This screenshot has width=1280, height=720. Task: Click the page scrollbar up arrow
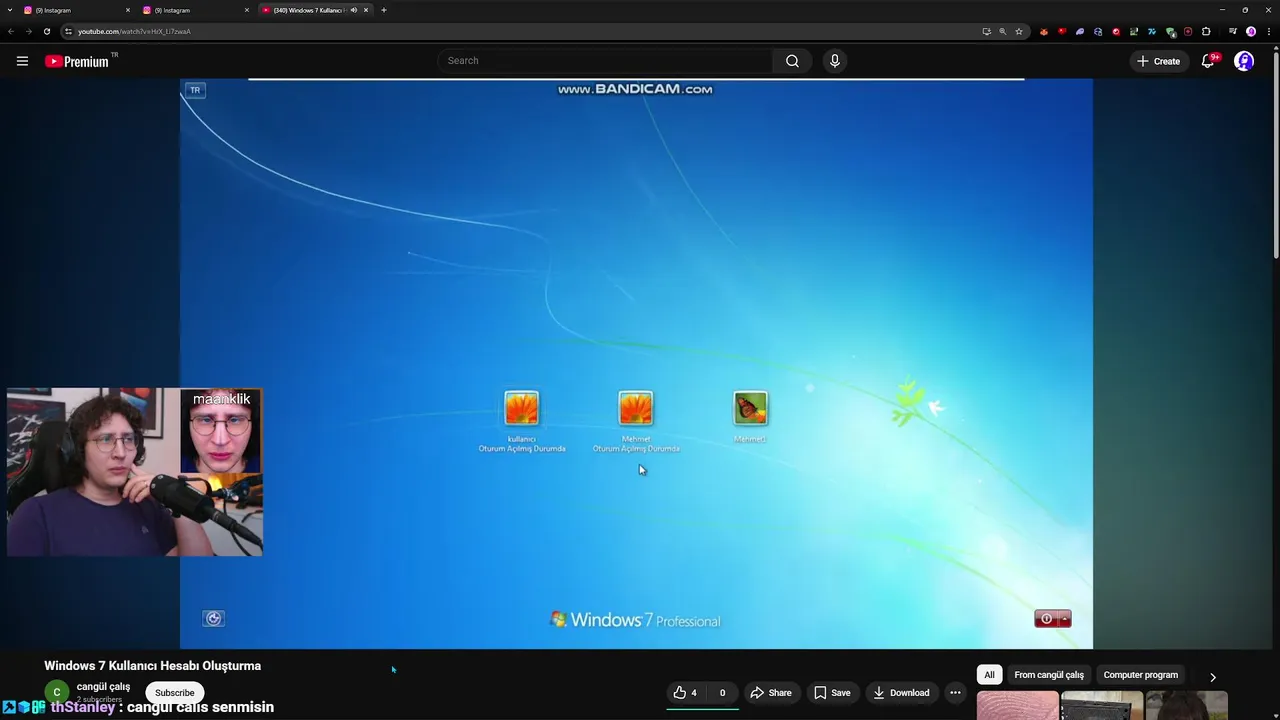coord(1275,48)
